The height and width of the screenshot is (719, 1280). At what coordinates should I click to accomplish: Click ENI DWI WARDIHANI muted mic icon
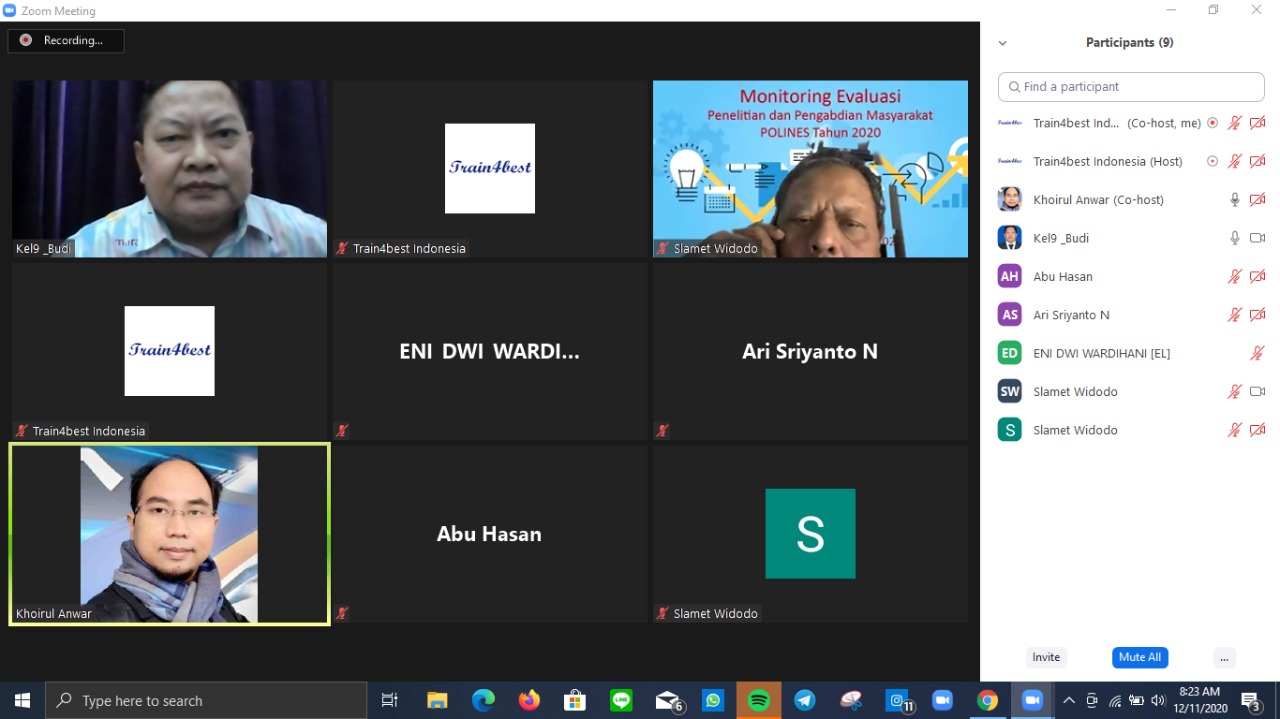(x=1257, y=353)
